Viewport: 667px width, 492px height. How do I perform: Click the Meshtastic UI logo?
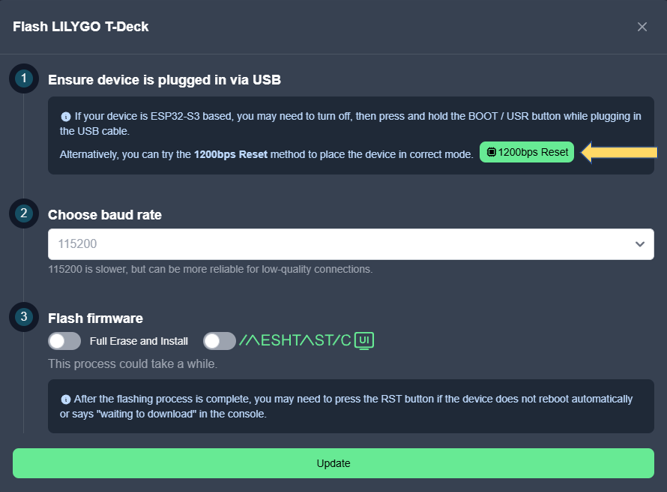[x=306, y=340]
